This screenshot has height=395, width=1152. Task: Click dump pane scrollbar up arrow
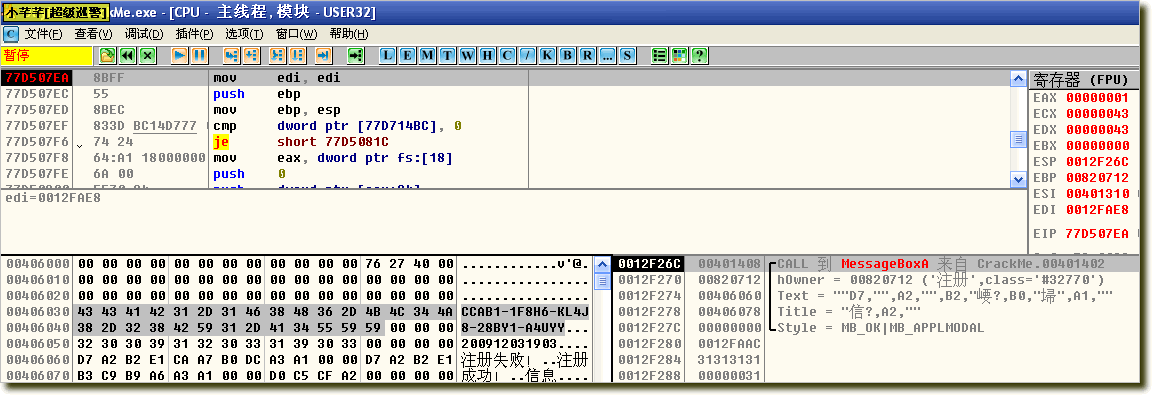click(x=602, y=264)
